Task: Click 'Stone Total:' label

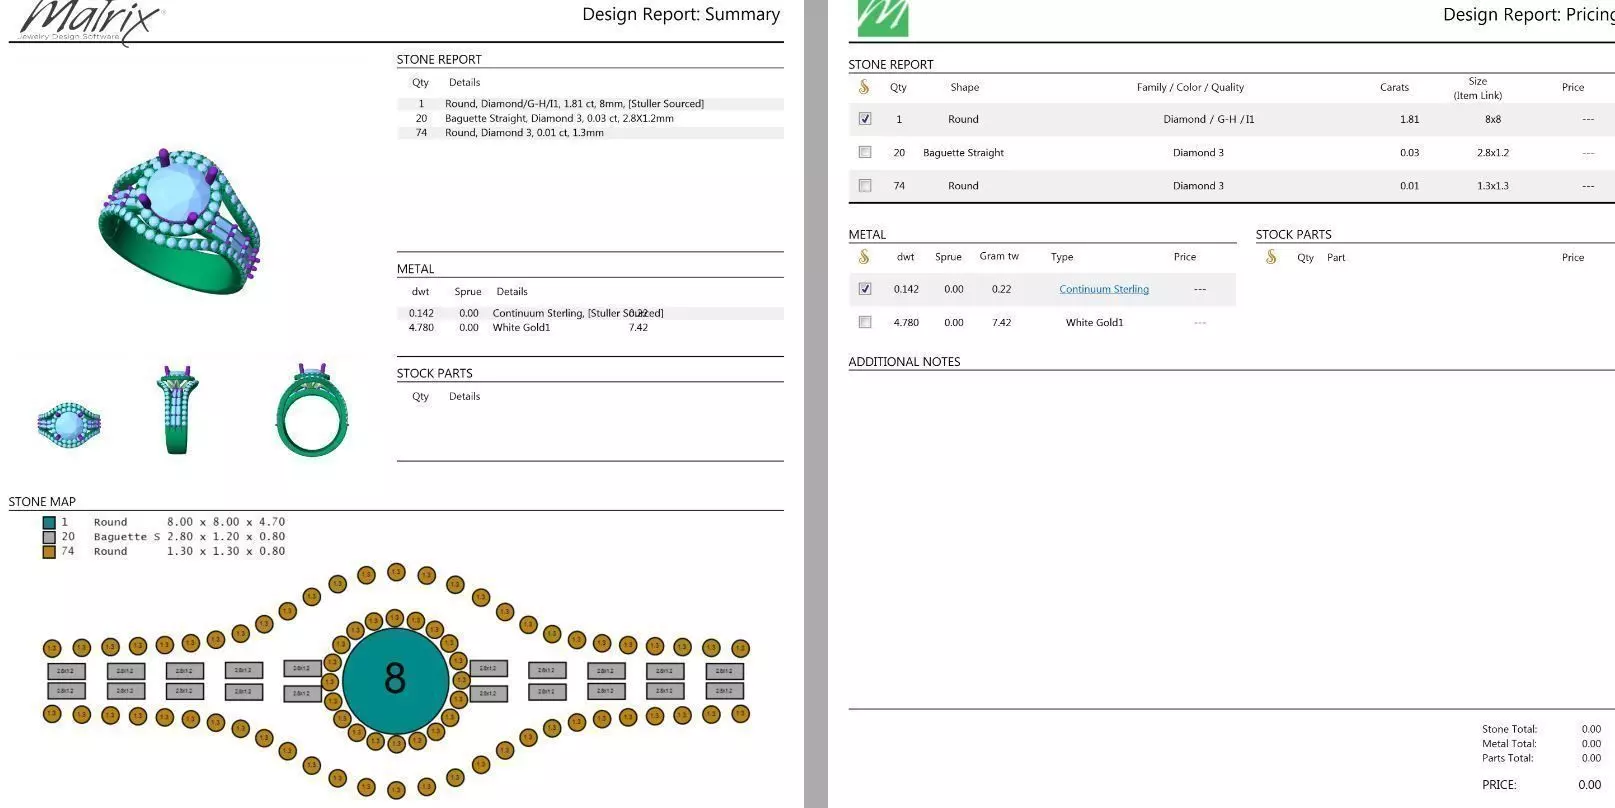Action: tap(1509, 729)
